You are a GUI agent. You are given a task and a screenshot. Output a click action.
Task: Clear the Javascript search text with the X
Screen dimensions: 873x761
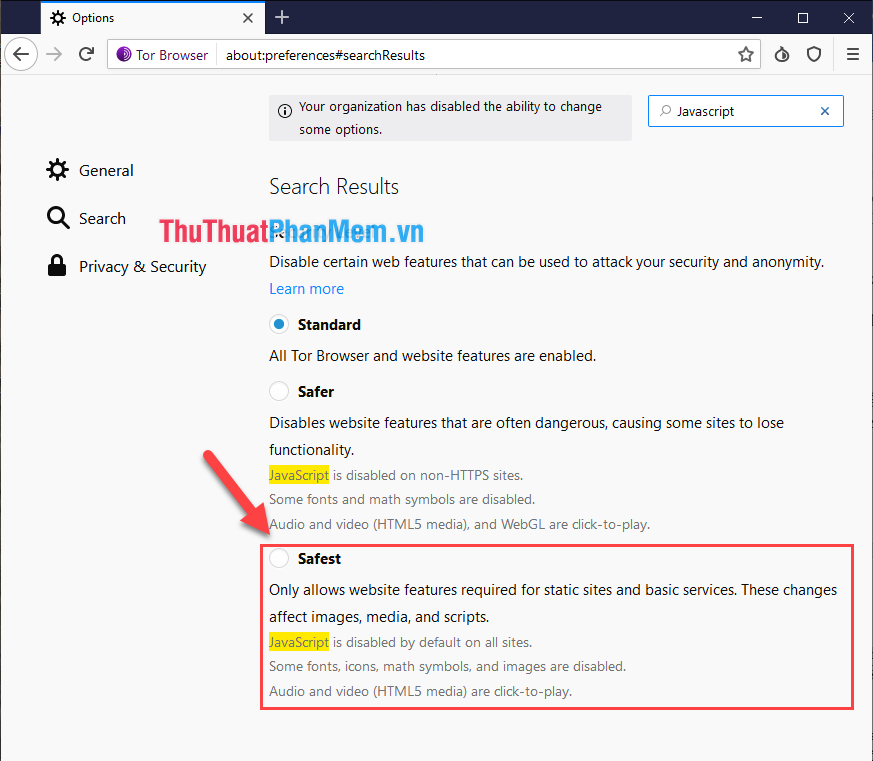pyautogui.click(x=824, y=111)
